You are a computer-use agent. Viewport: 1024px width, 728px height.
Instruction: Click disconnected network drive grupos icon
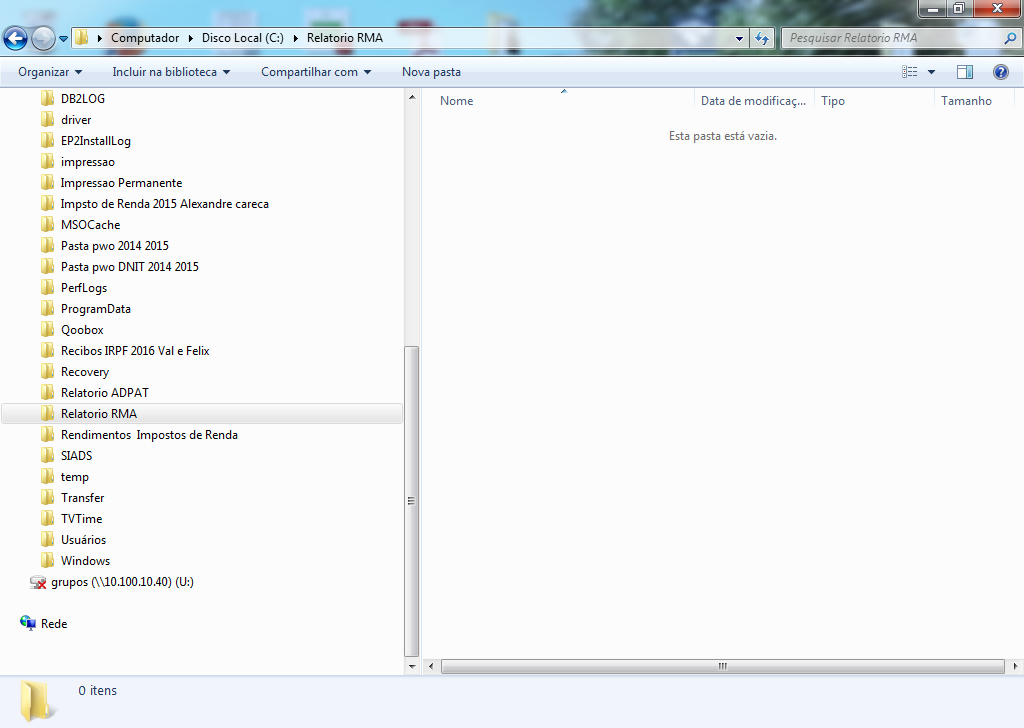click(x=38, y=582)
